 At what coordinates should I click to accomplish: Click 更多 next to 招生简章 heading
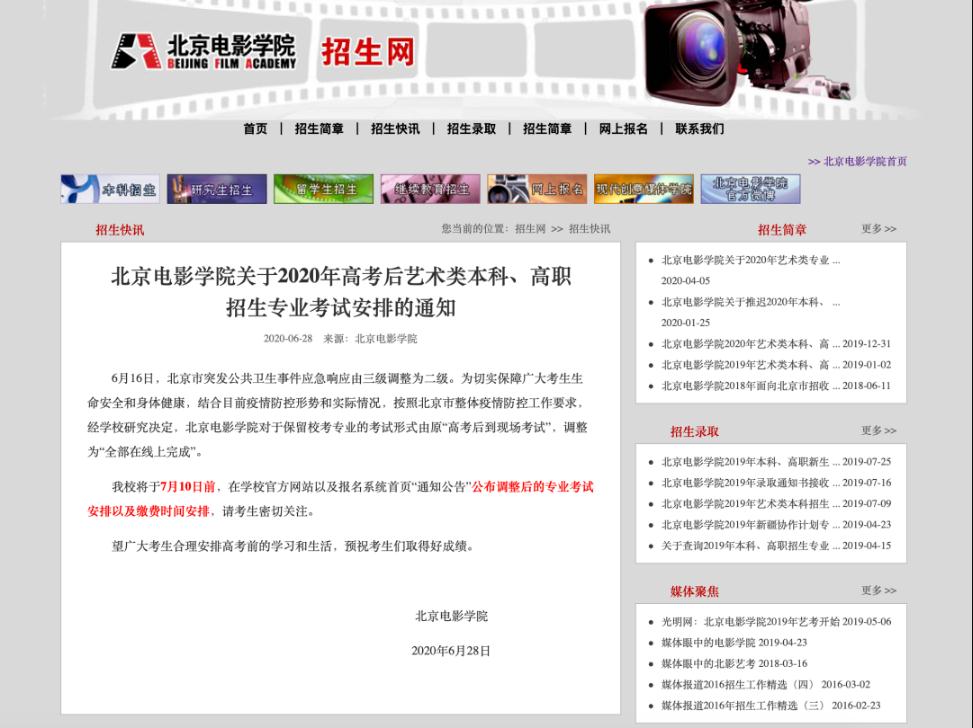click(879, 229)
